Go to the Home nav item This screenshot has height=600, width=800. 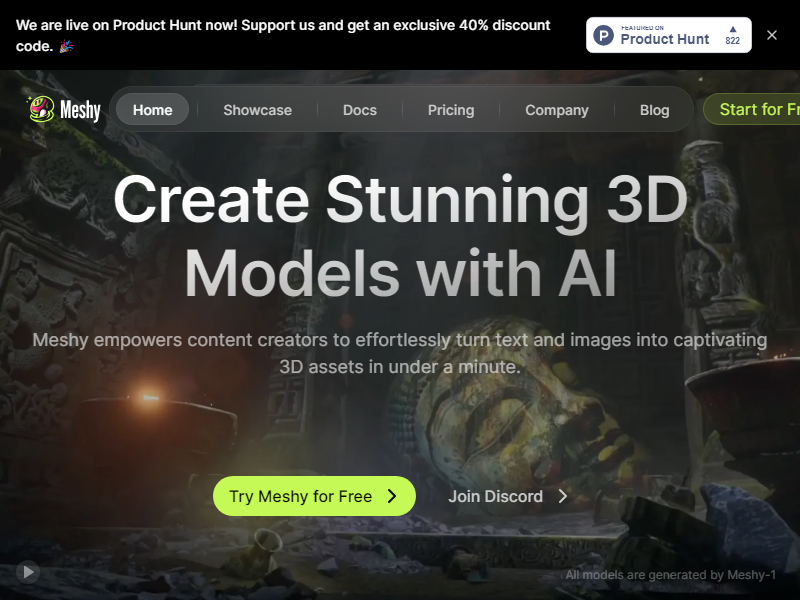(x=153, y=110)
